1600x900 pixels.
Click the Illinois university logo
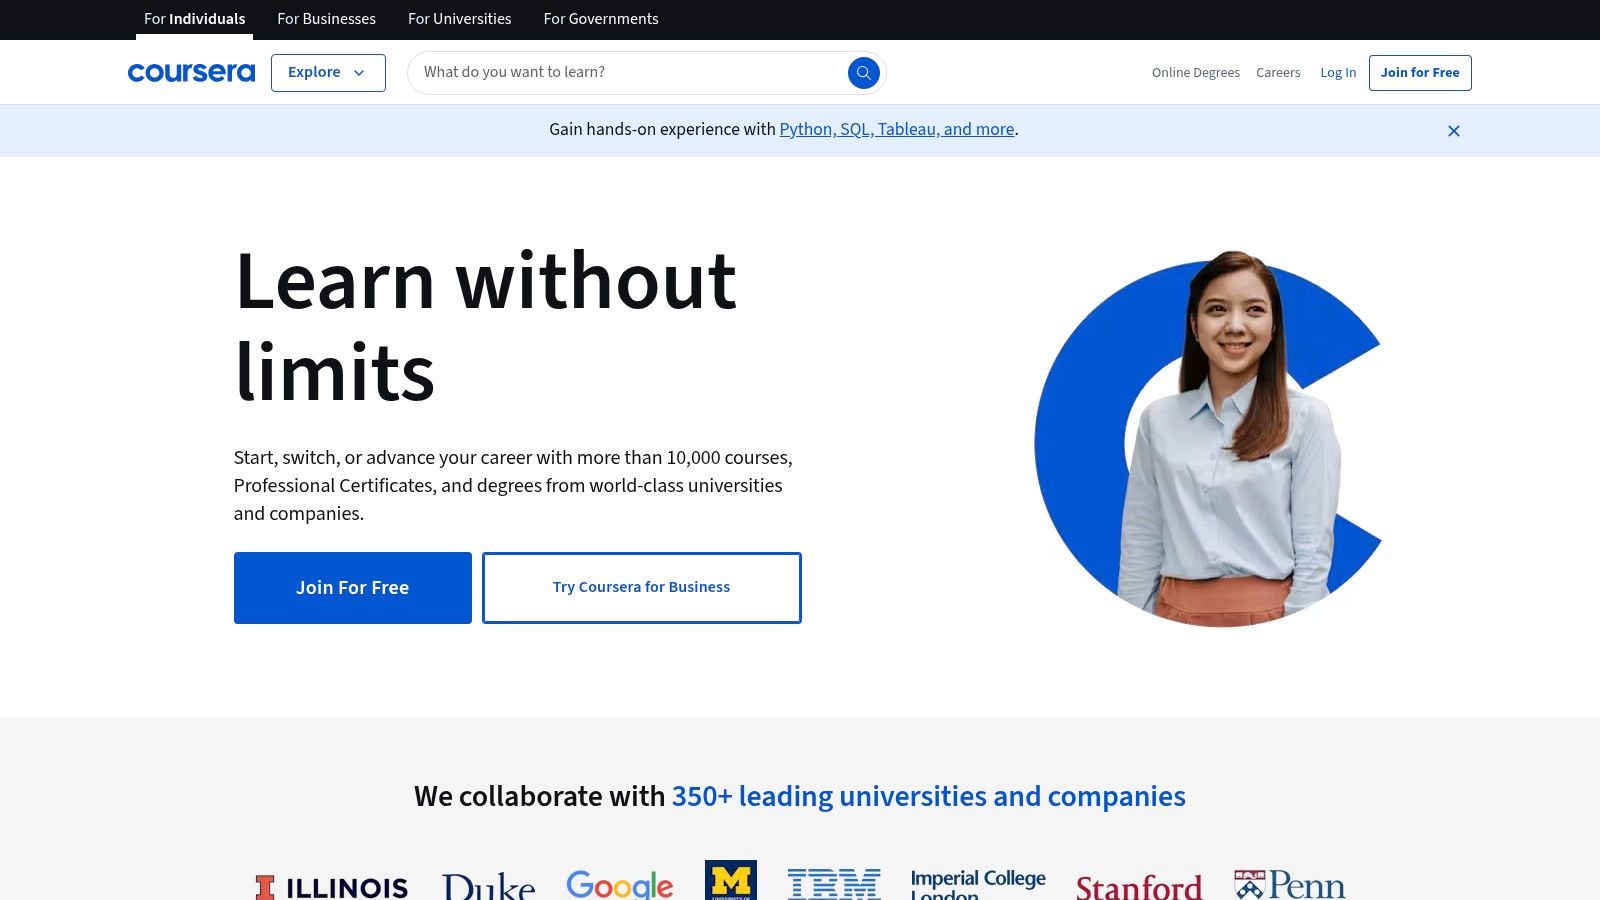(332, 886)
